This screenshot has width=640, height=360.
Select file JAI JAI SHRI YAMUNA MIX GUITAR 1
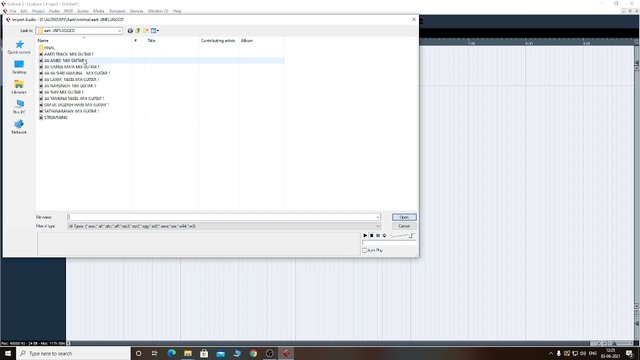point(74,73)
